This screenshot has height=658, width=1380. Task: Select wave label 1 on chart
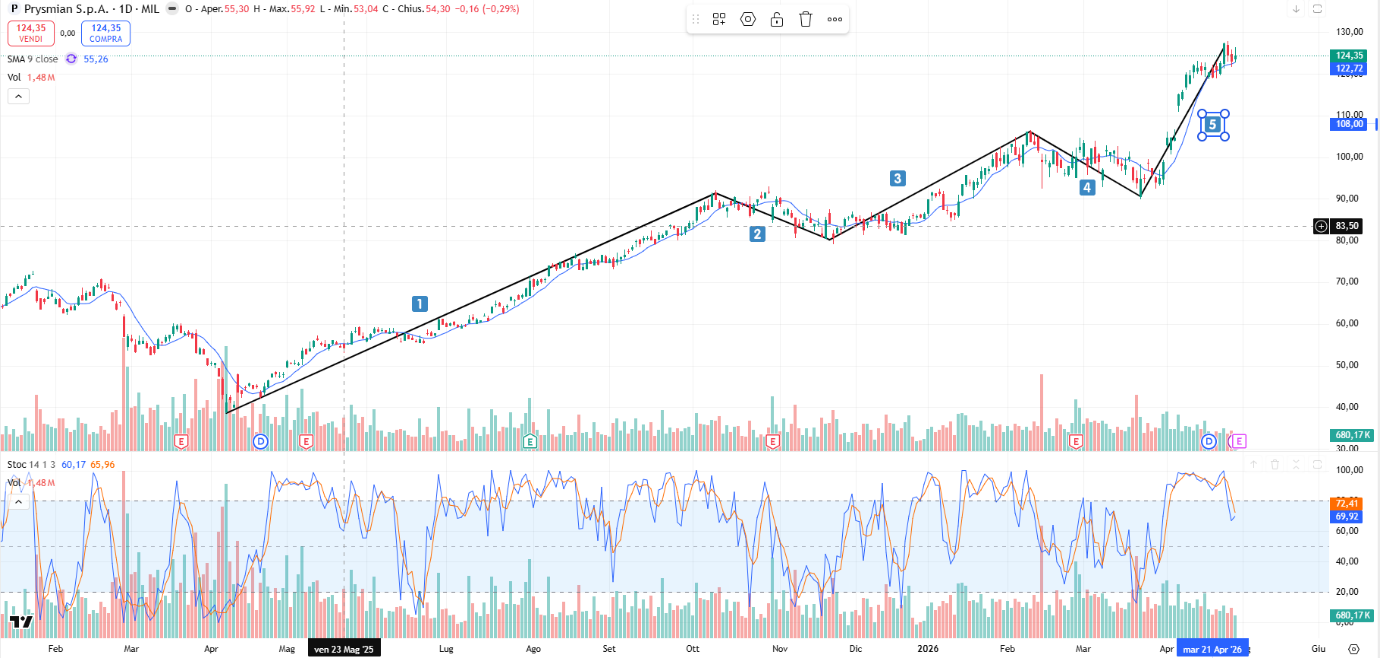pyautogui.click(x=420, y=303)
